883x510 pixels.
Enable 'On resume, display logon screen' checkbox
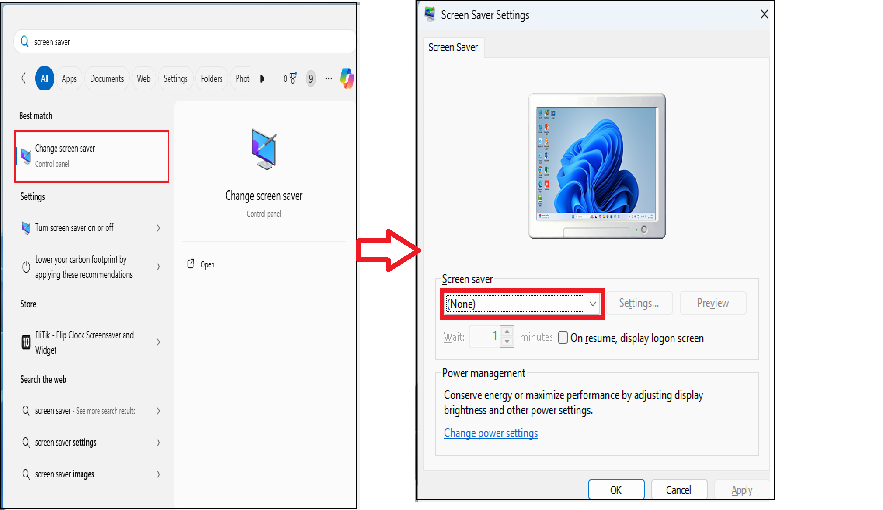[x=563, y=338]
